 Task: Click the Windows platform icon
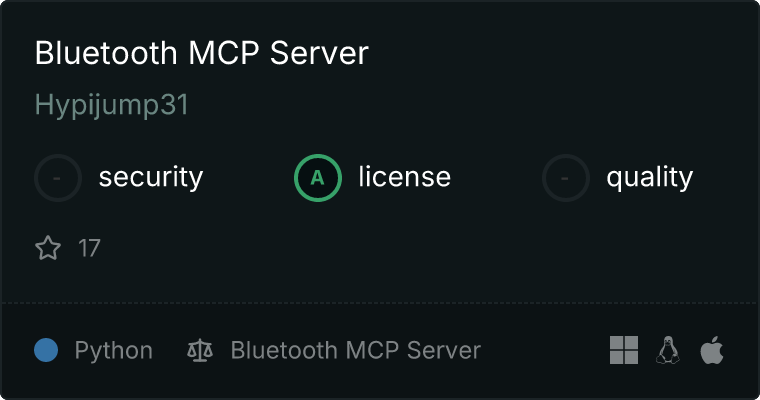[x=624, y=350]
